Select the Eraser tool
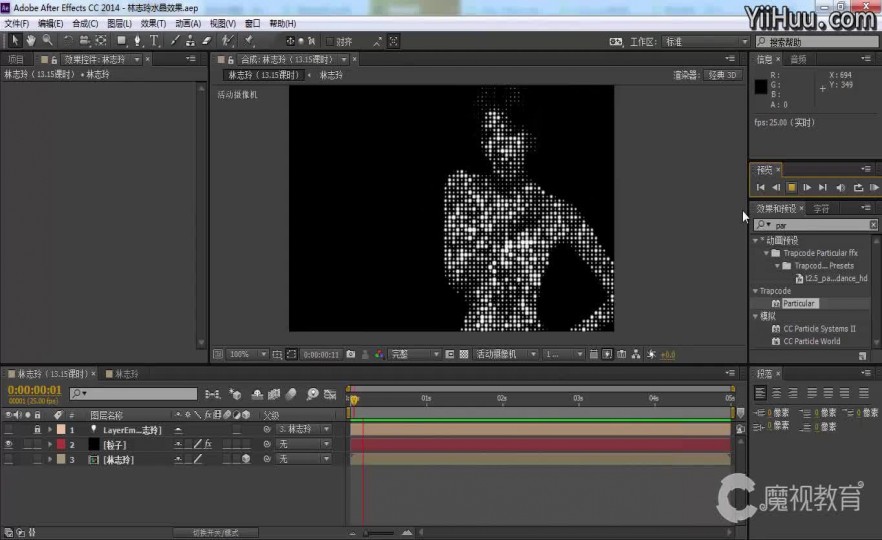 pos(206,40)
